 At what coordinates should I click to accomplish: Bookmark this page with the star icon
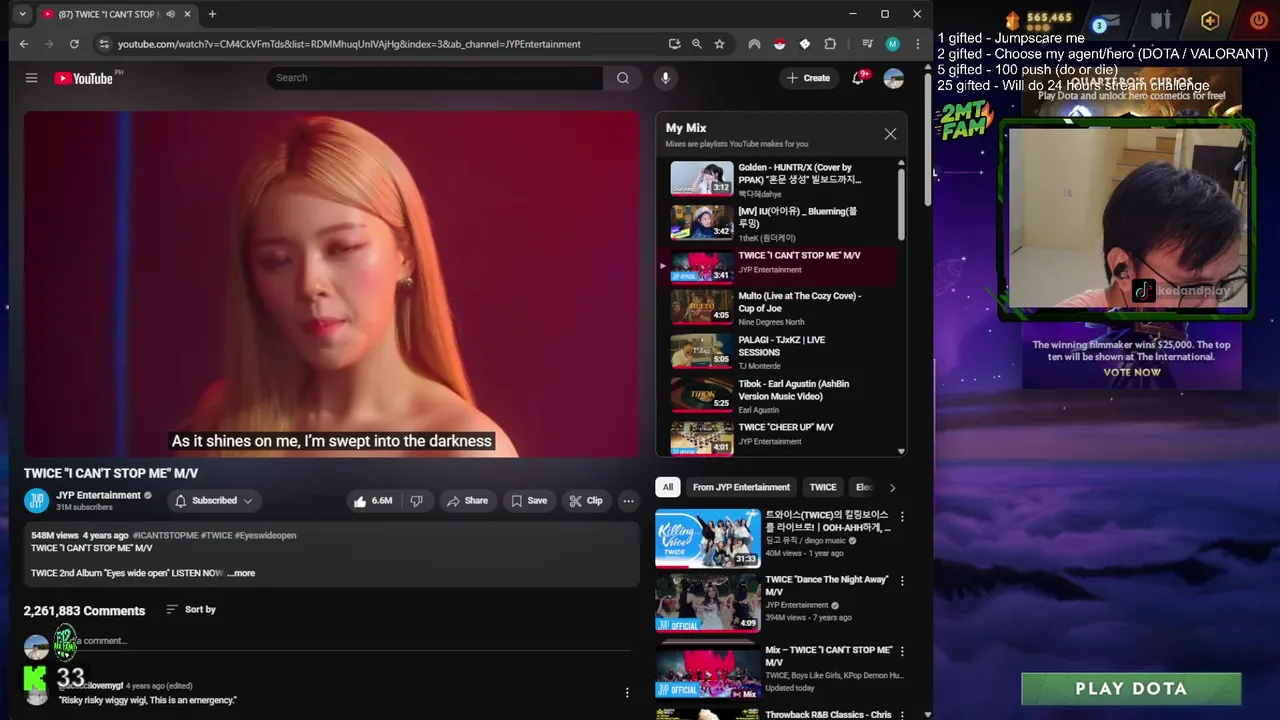tap(719, 44)
